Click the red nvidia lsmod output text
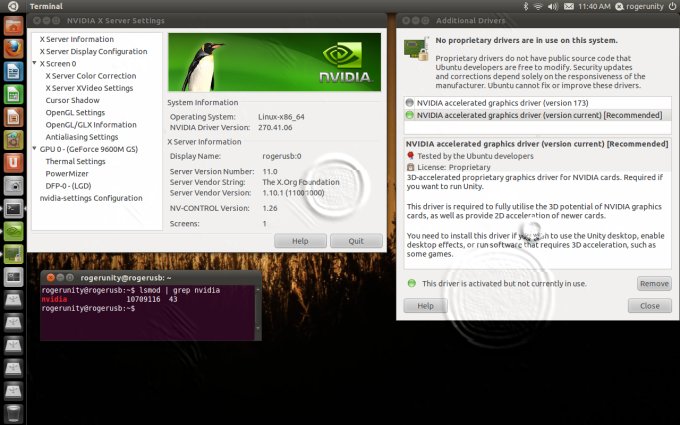The image size is (680, 425). click(x=54, y=299)
